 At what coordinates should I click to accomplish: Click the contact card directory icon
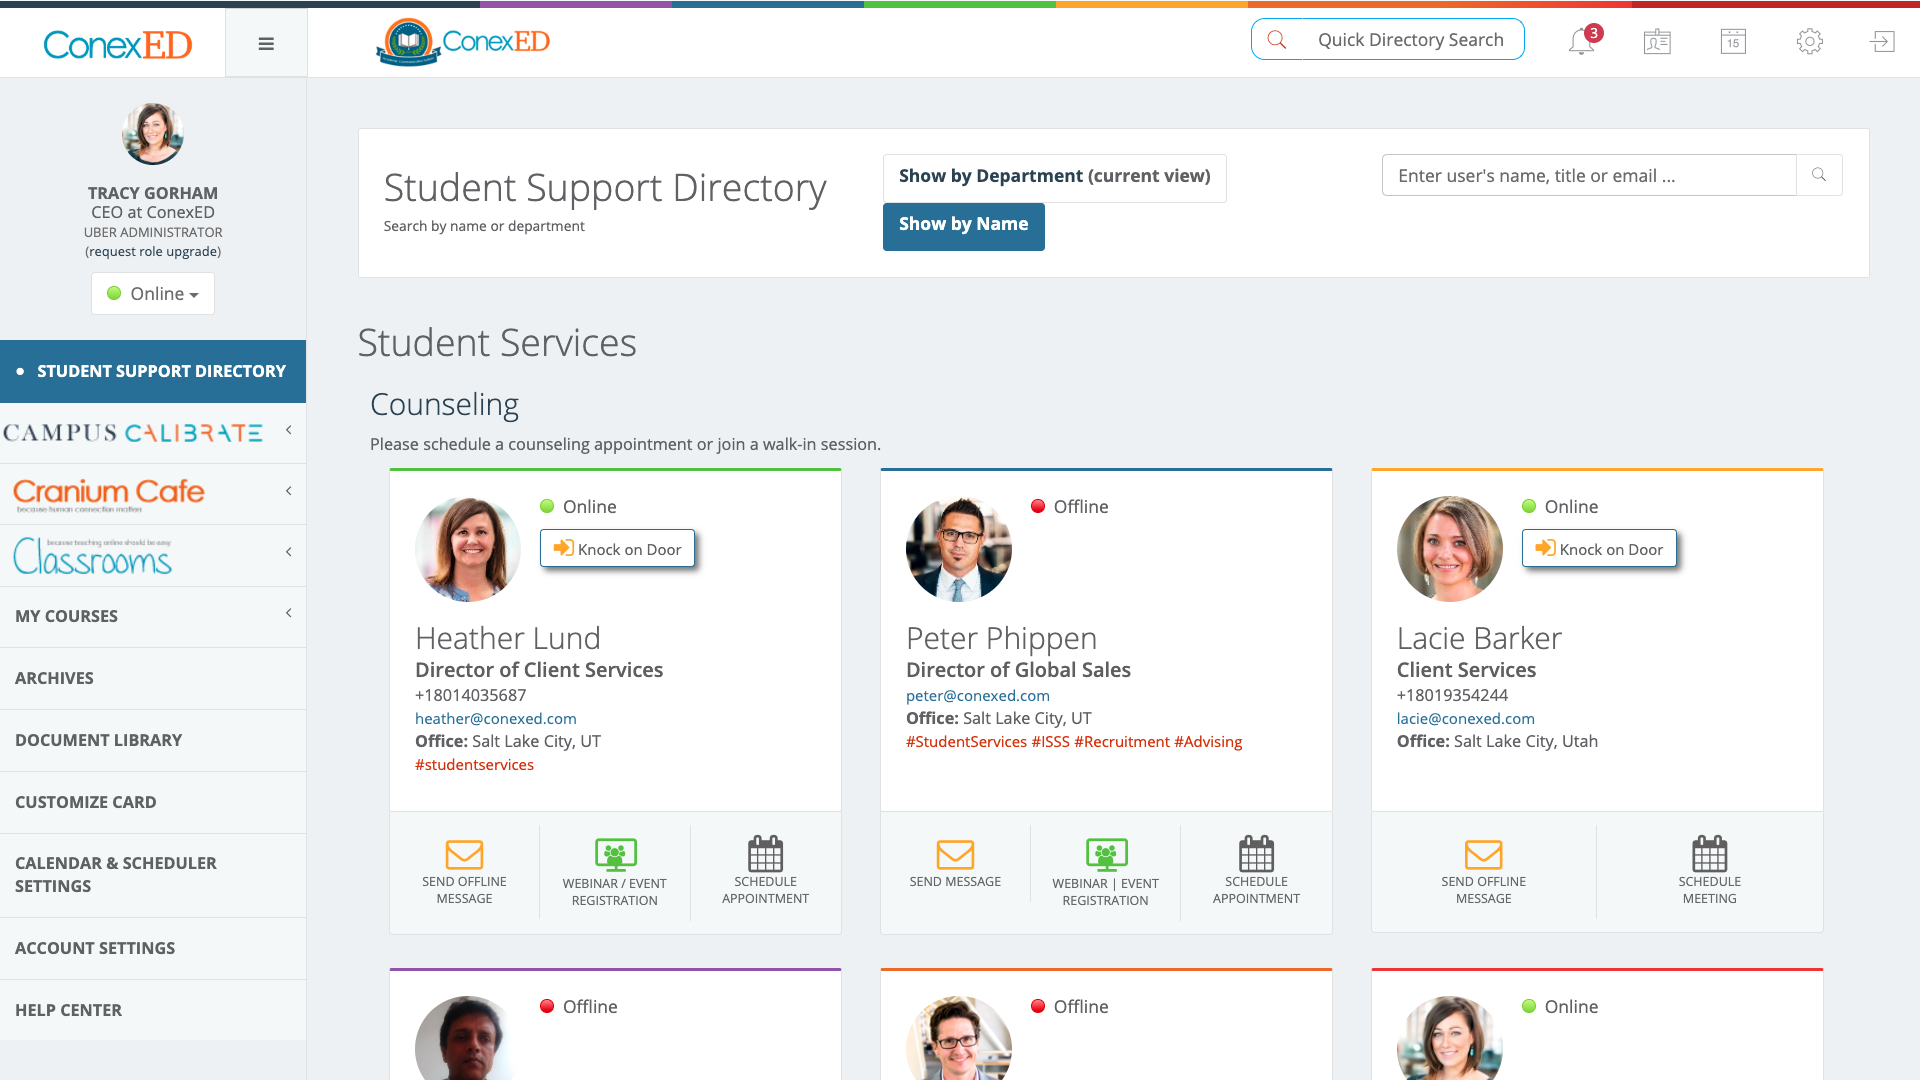[x=1657, y=42]
